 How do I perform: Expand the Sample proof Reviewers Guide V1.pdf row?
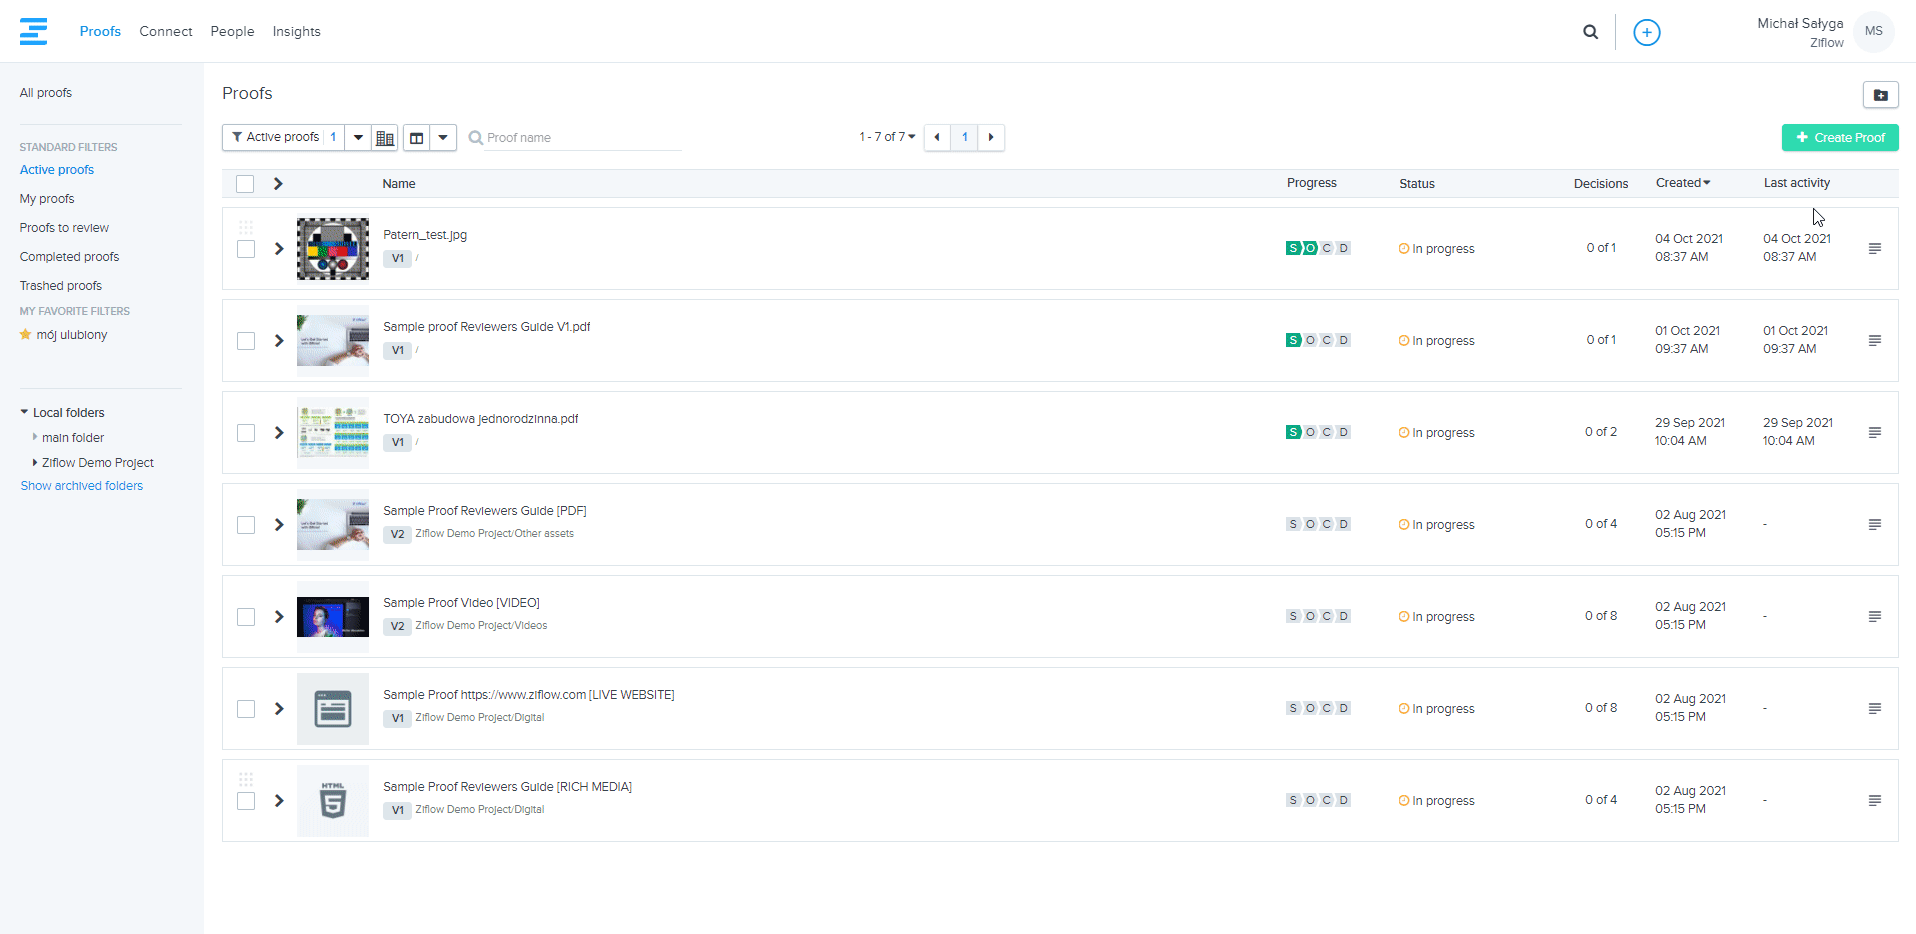pos(279,341)
